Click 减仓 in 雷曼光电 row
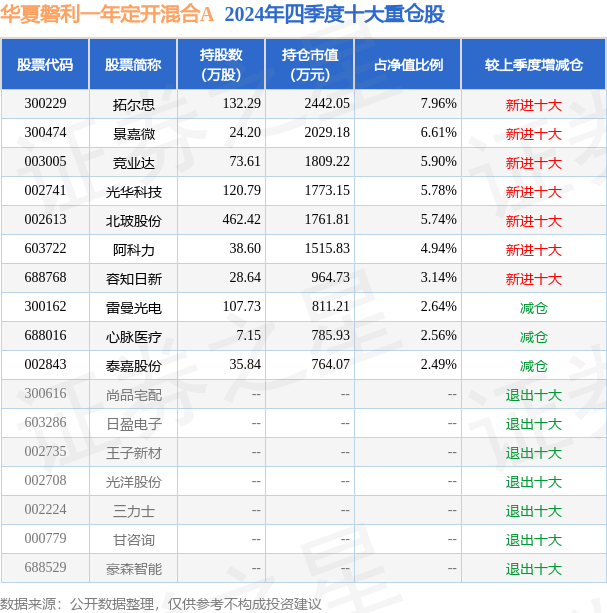Viewport: 607px width, 613px height. [x=534, y=308]
